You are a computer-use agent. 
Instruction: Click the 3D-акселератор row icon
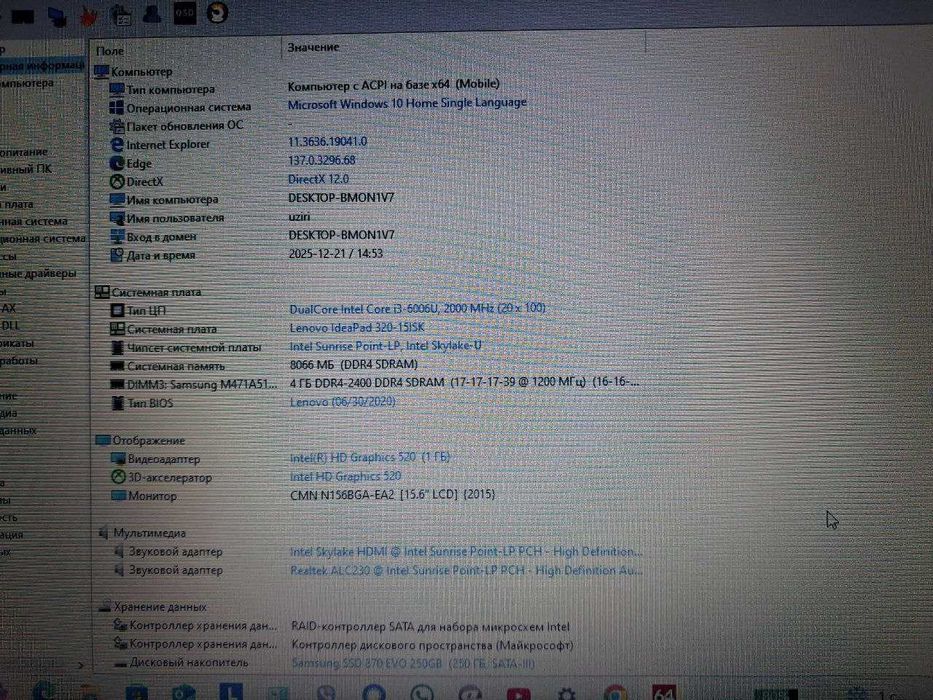point(118,477)
